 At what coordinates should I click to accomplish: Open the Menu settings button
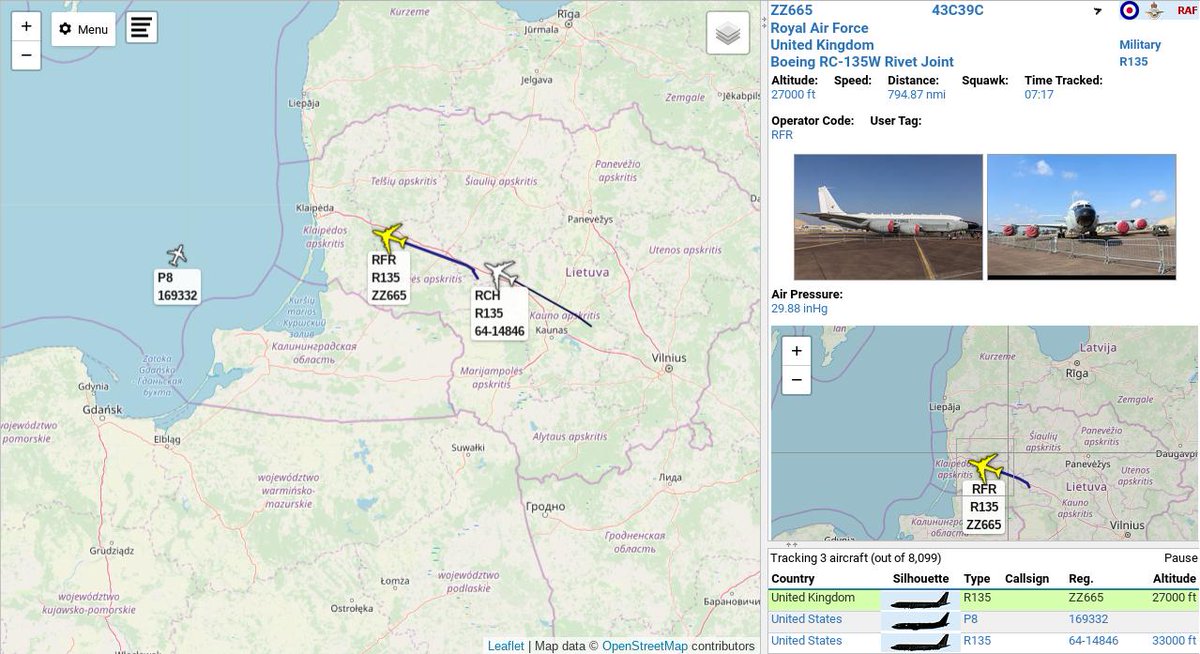[x=84, y=29]
